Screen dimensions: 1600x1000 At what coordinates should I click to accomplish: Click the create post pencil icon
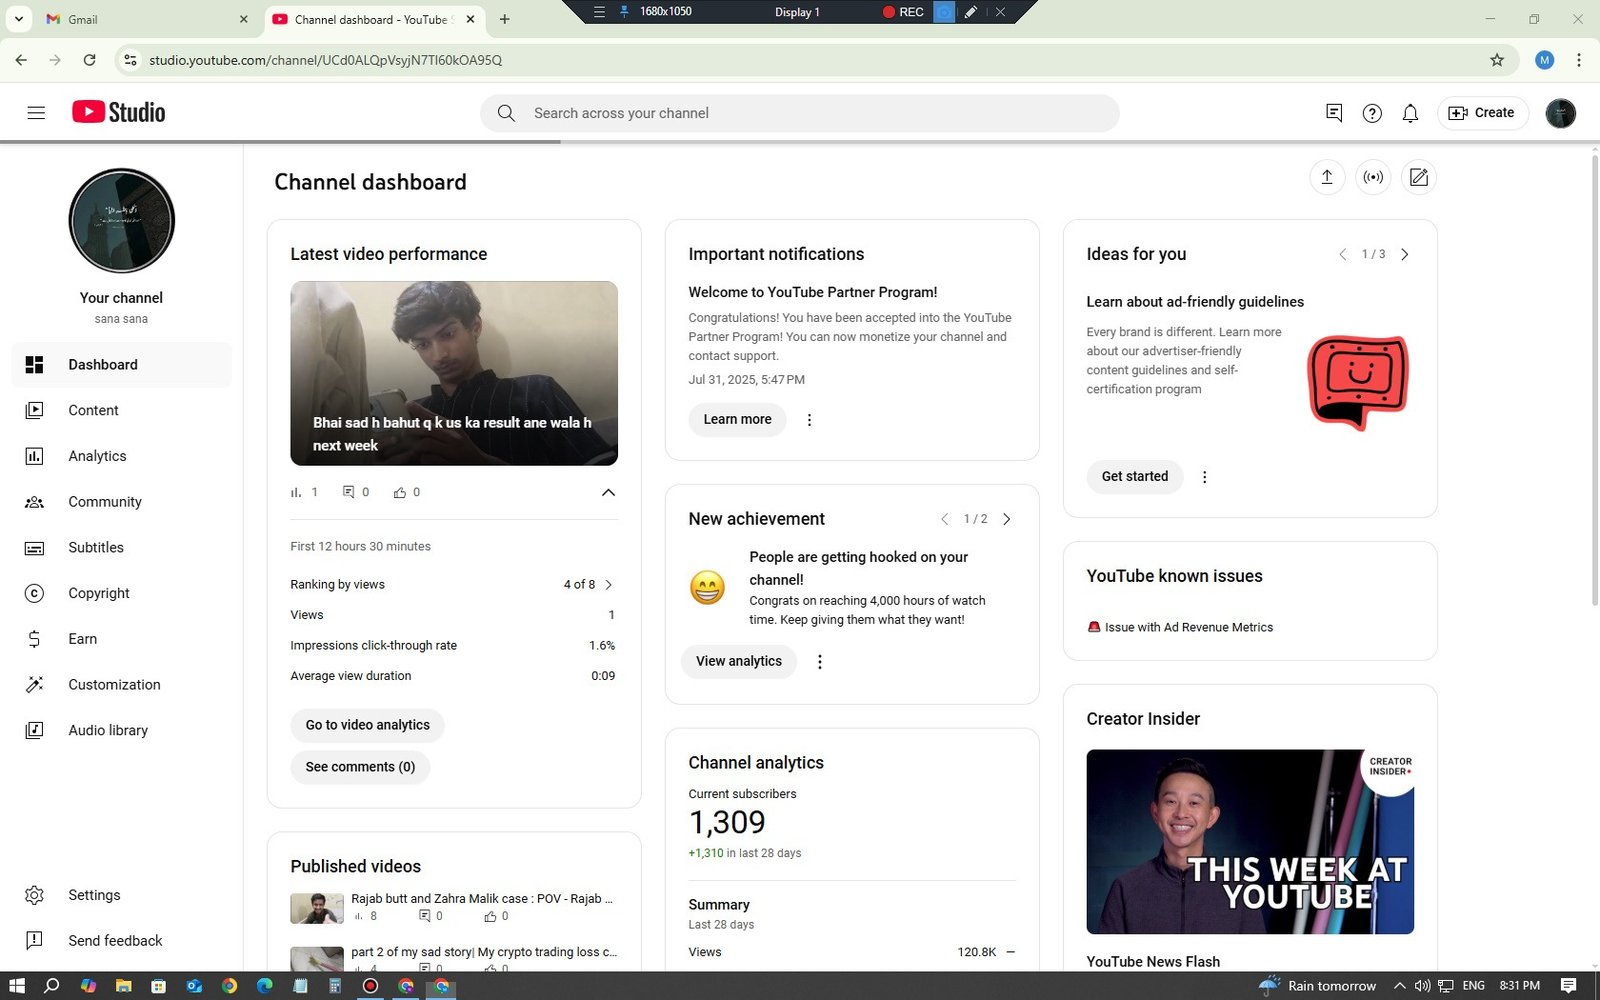1418,177
